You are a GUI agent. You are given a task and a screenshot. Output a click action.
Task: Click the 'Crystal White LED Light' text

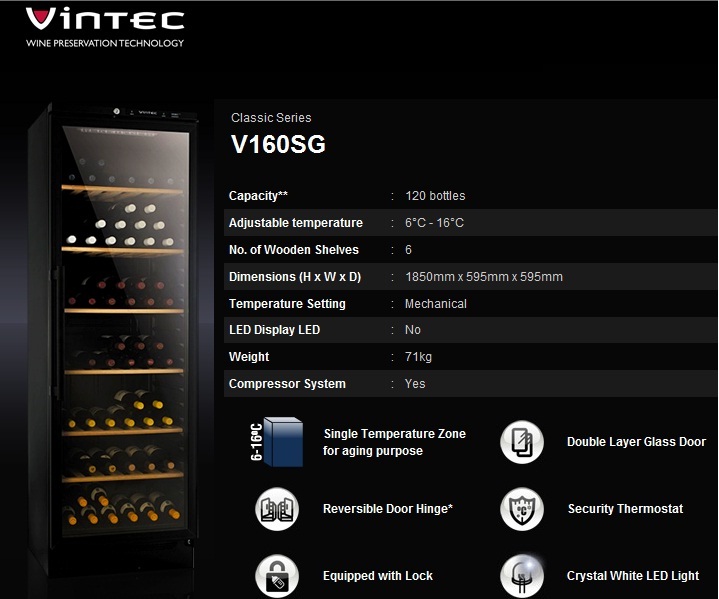pyautogui.click(x=633, y=576)
